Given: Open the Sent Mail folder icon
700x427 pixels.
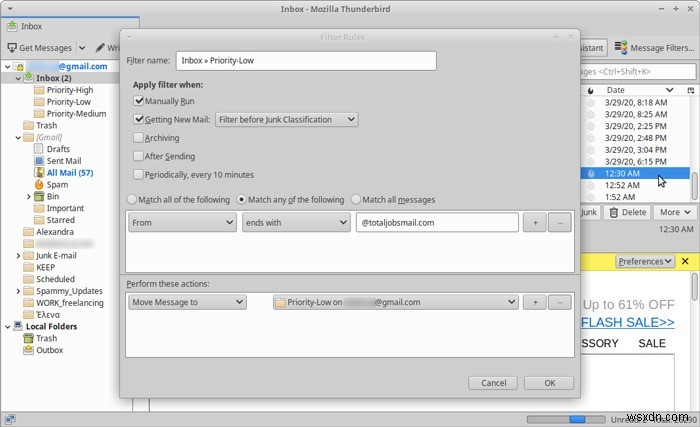Looking at the screenshot, I should 39,161.
